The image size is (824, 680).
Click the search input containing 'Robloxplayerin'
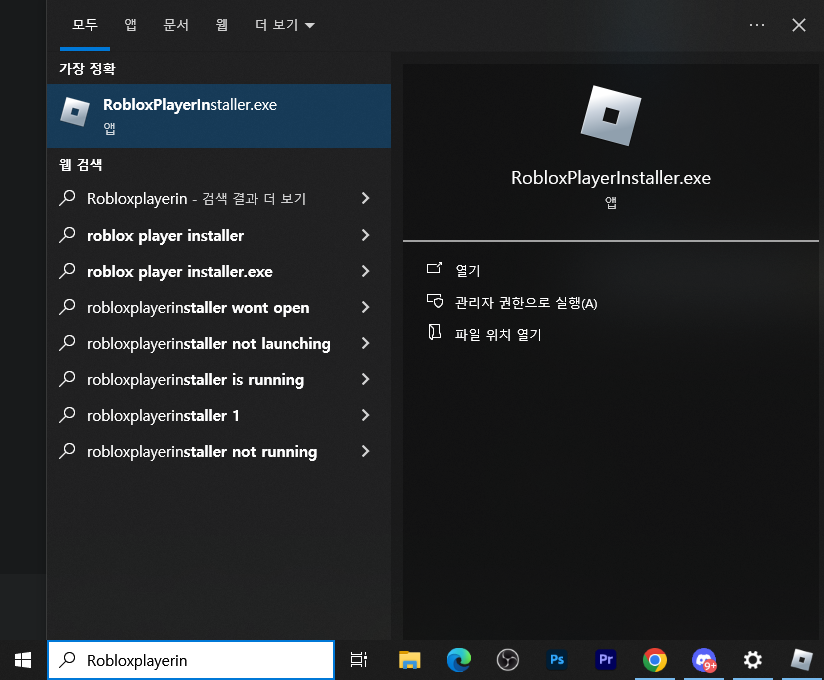click(191, 660)
